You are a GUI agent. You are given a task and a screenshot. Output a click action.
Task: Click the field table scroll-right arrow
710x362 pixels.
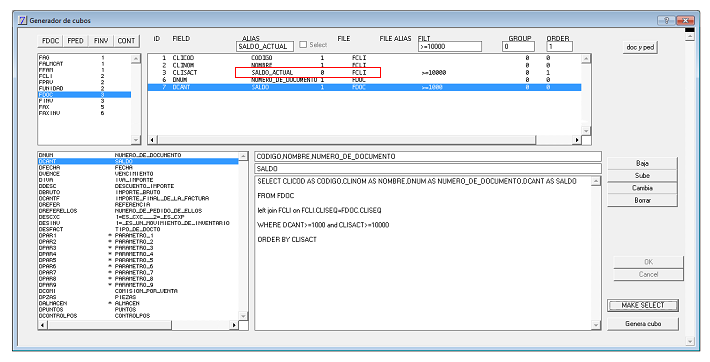pyautogui.click(x=576, y=140)
